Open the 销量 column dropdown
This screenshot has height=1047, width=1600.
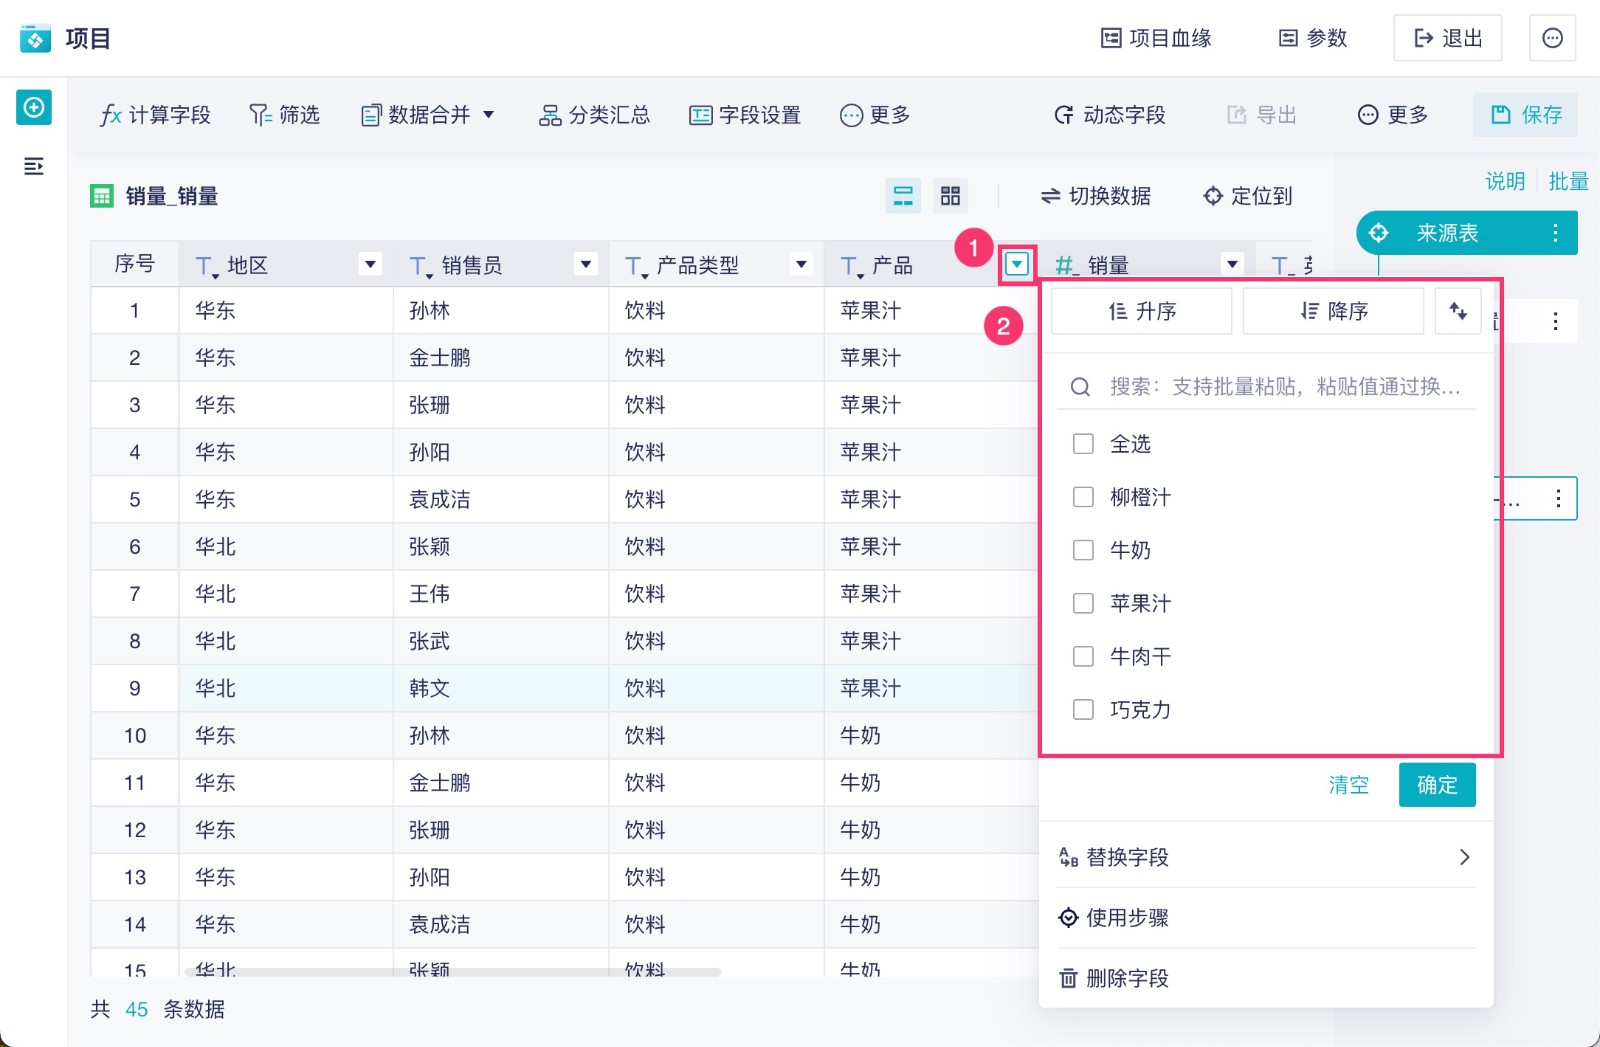(x=1233, y=264)
